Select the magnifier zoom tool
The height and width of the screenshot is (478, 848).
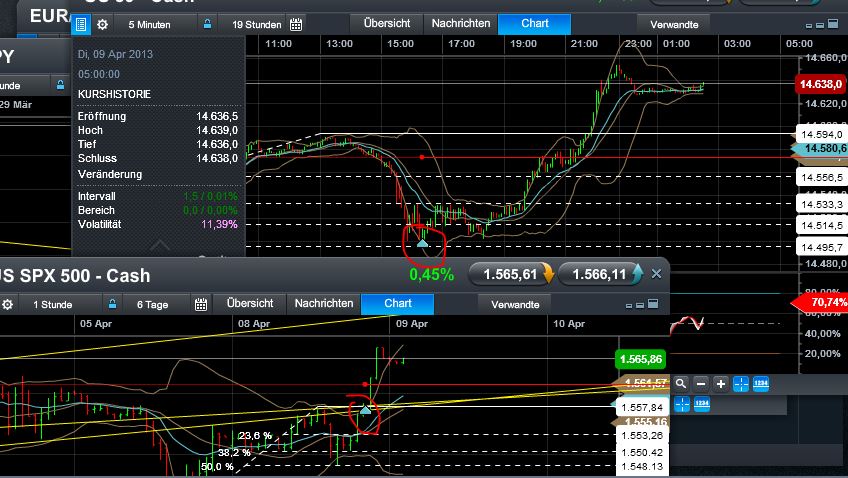[681, 384]
